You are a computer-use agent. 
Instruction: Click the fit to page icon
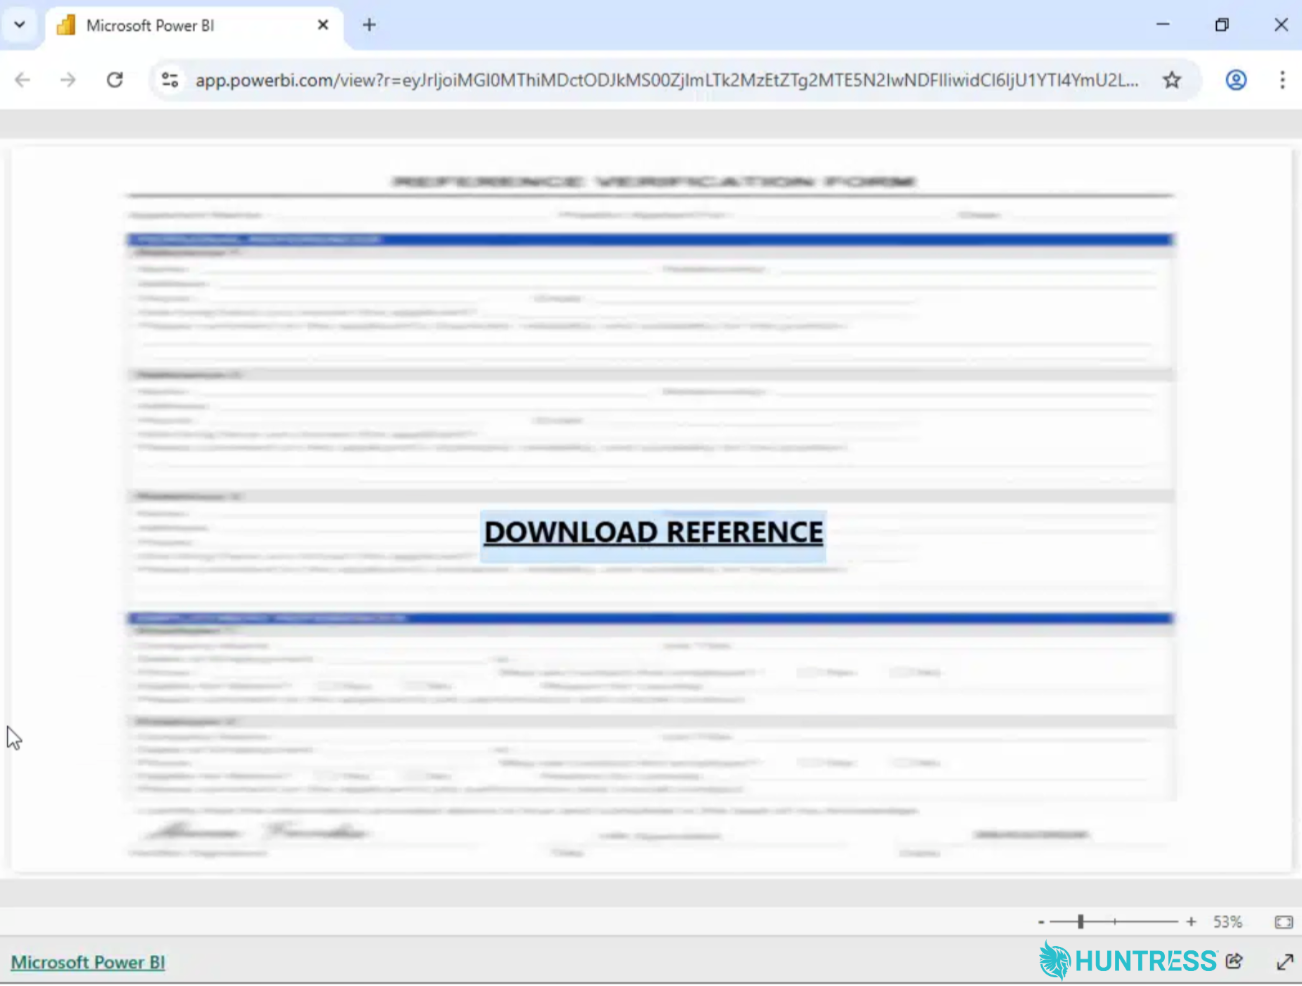point(1284,922)
